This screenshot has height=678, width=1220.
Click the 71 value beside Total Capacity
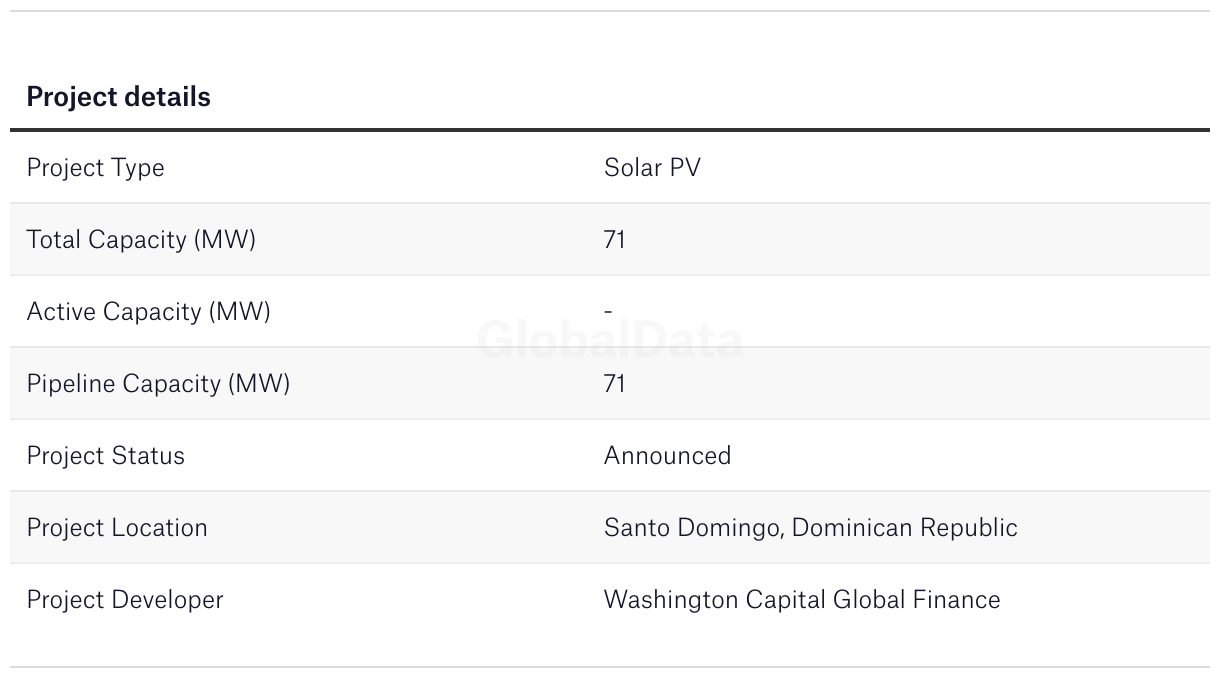pyautogui.click(x=614, y=240)
